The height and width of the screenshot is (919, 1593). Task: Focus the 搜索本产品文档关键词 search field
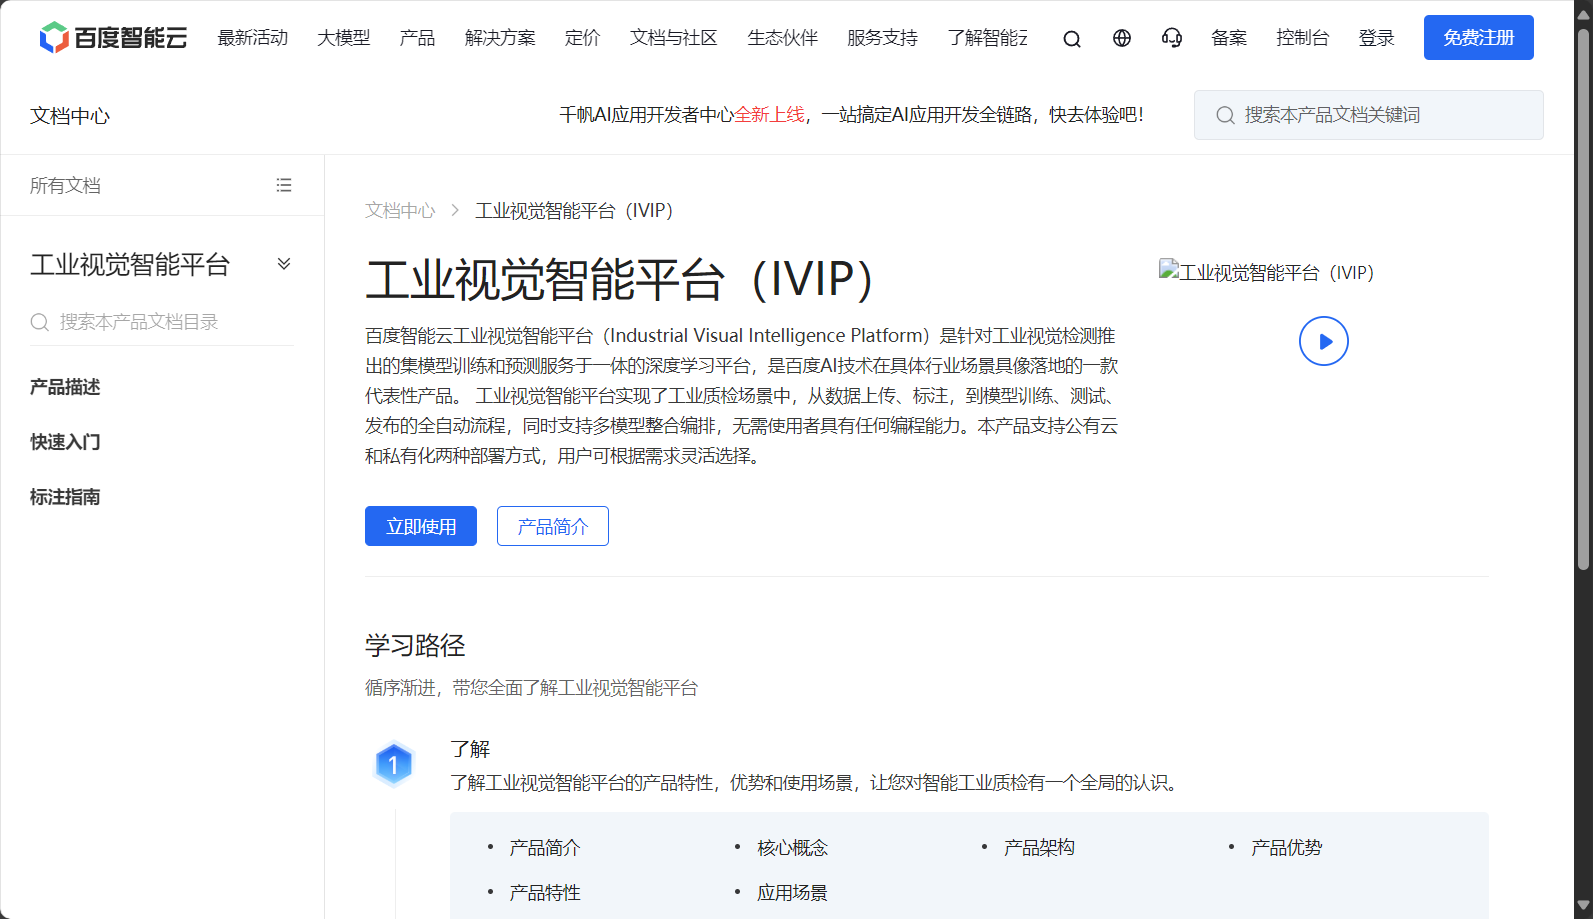1369,115
